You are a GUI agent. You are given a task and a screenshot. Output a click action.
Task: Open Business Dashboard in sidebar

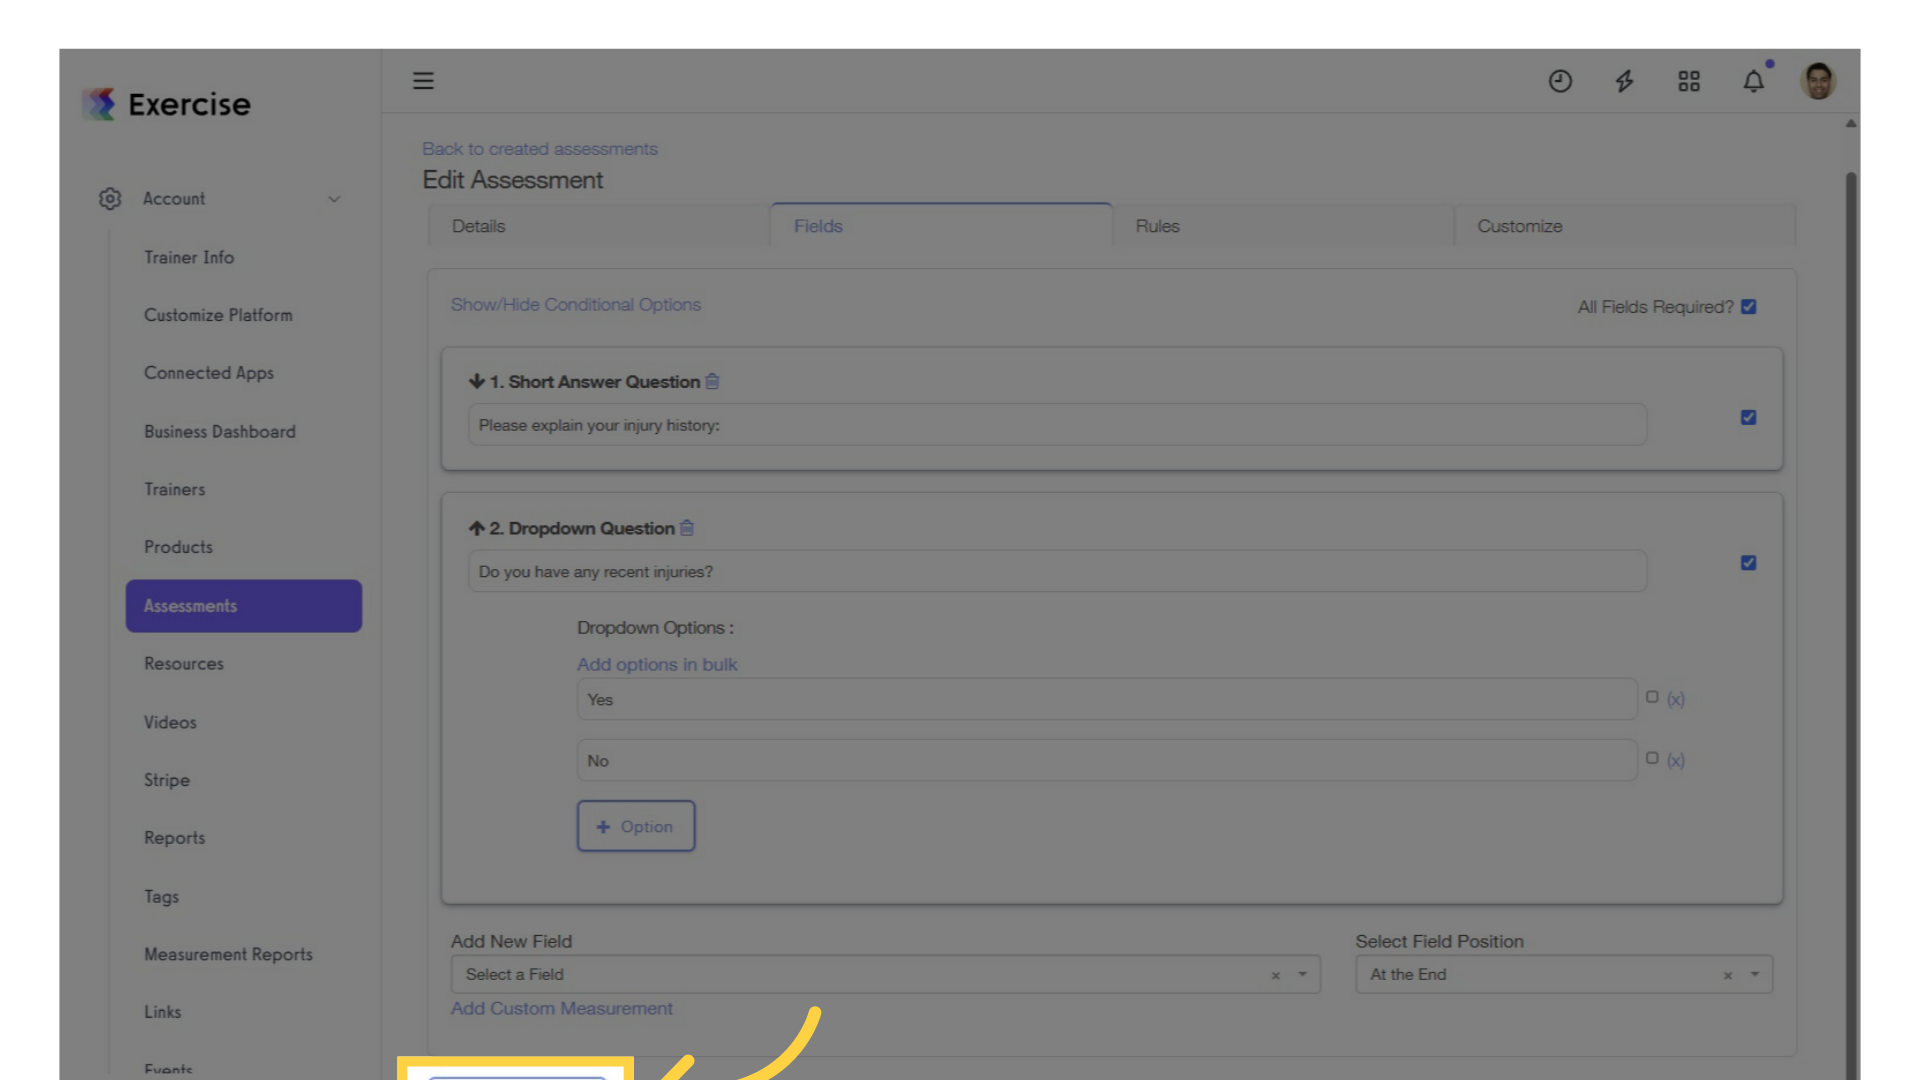tap(220, 432)
